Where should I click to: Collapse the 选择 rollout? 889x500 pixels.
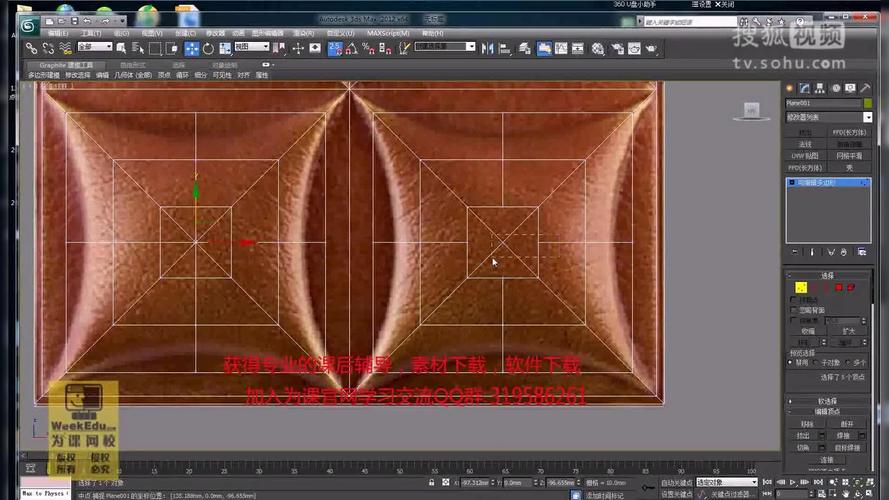pyautogui.click(x=828, y=276)
